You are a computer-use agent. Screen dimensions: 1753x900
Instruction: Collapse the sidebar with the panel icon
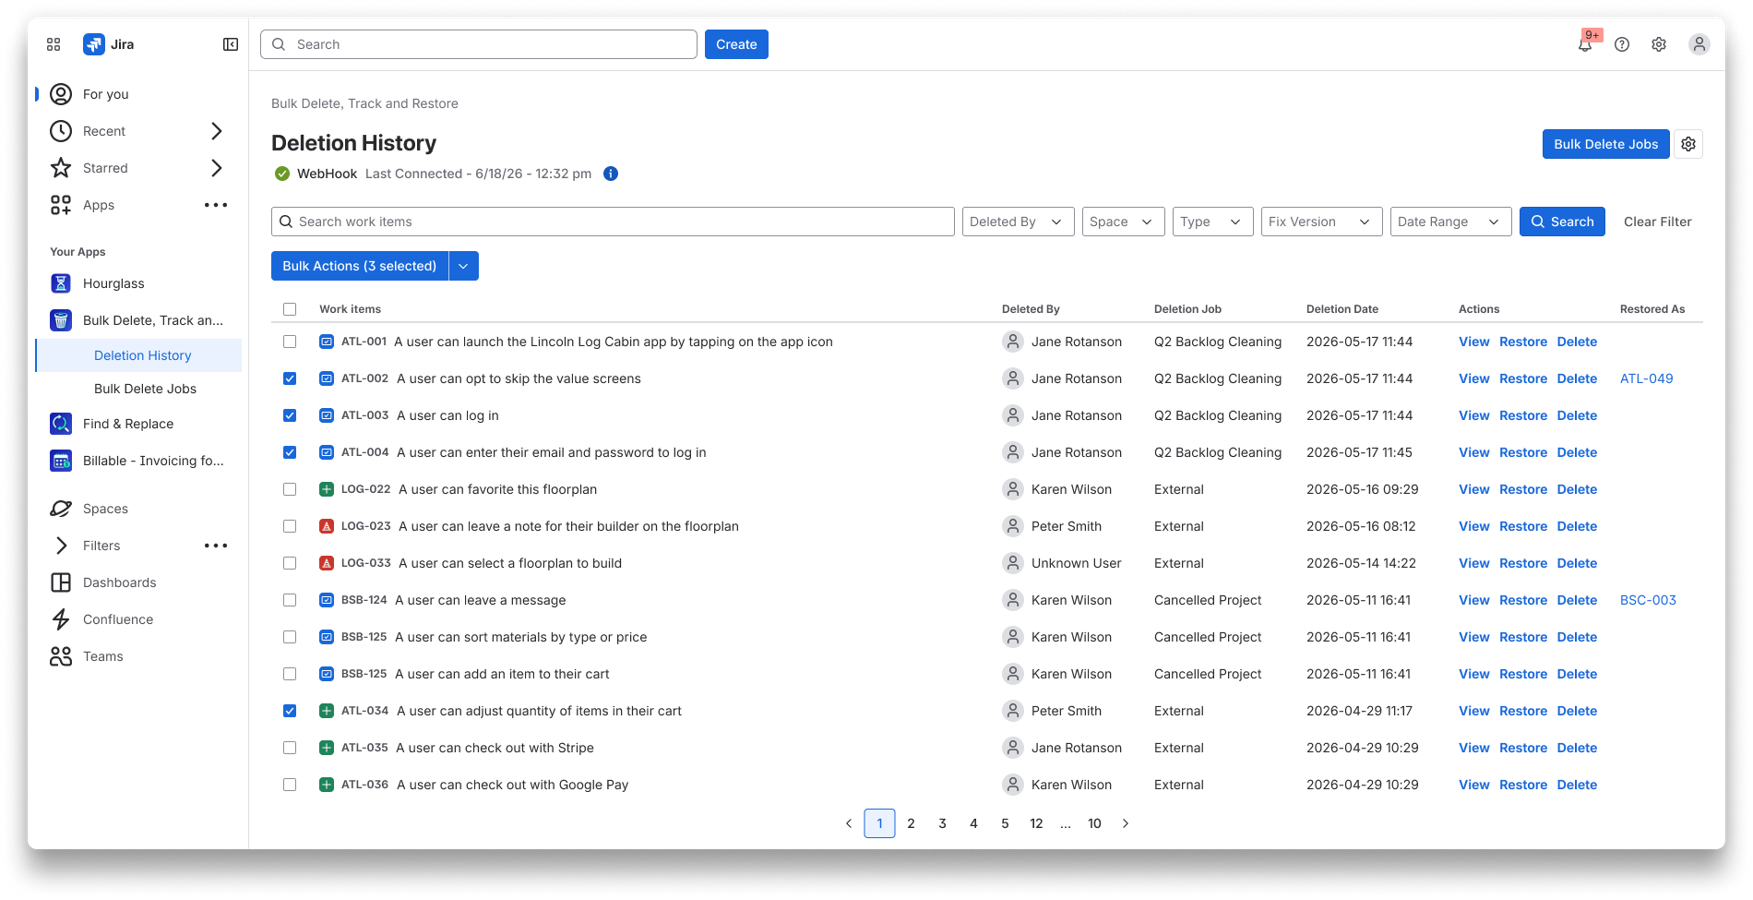tap(230, 44)
